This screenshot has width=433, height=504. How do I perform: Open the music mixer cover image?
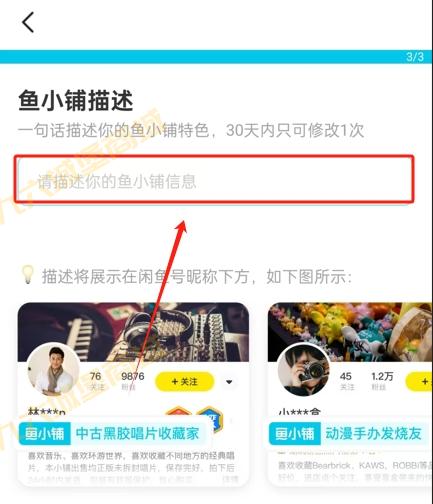point(133,332)
